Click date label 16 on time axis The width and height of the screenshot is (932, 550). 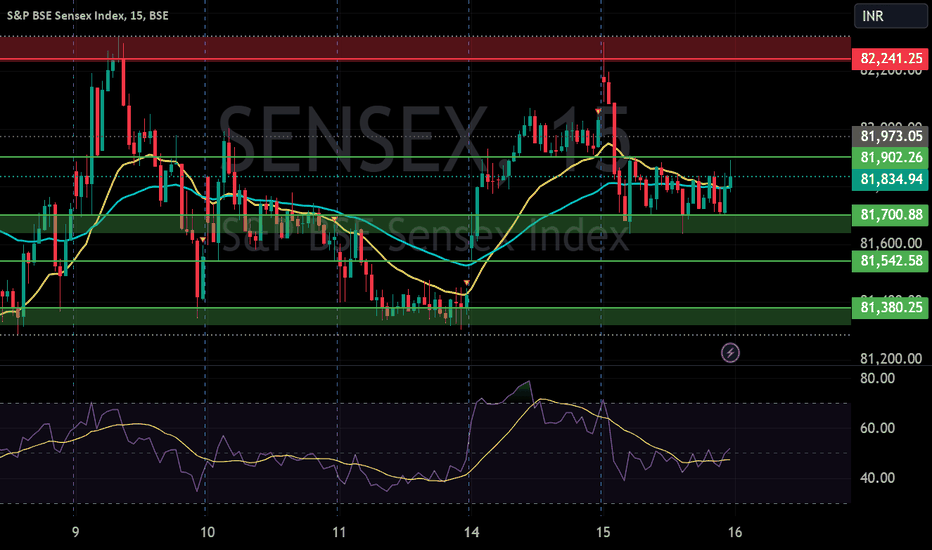click(735, 532)
